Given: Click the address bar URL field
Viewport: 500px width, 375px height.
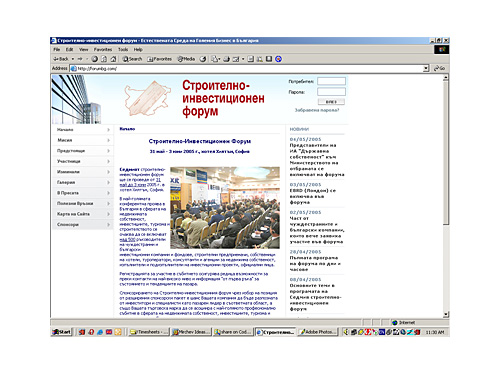Looking at the screenshot, I should click(249, 68).
